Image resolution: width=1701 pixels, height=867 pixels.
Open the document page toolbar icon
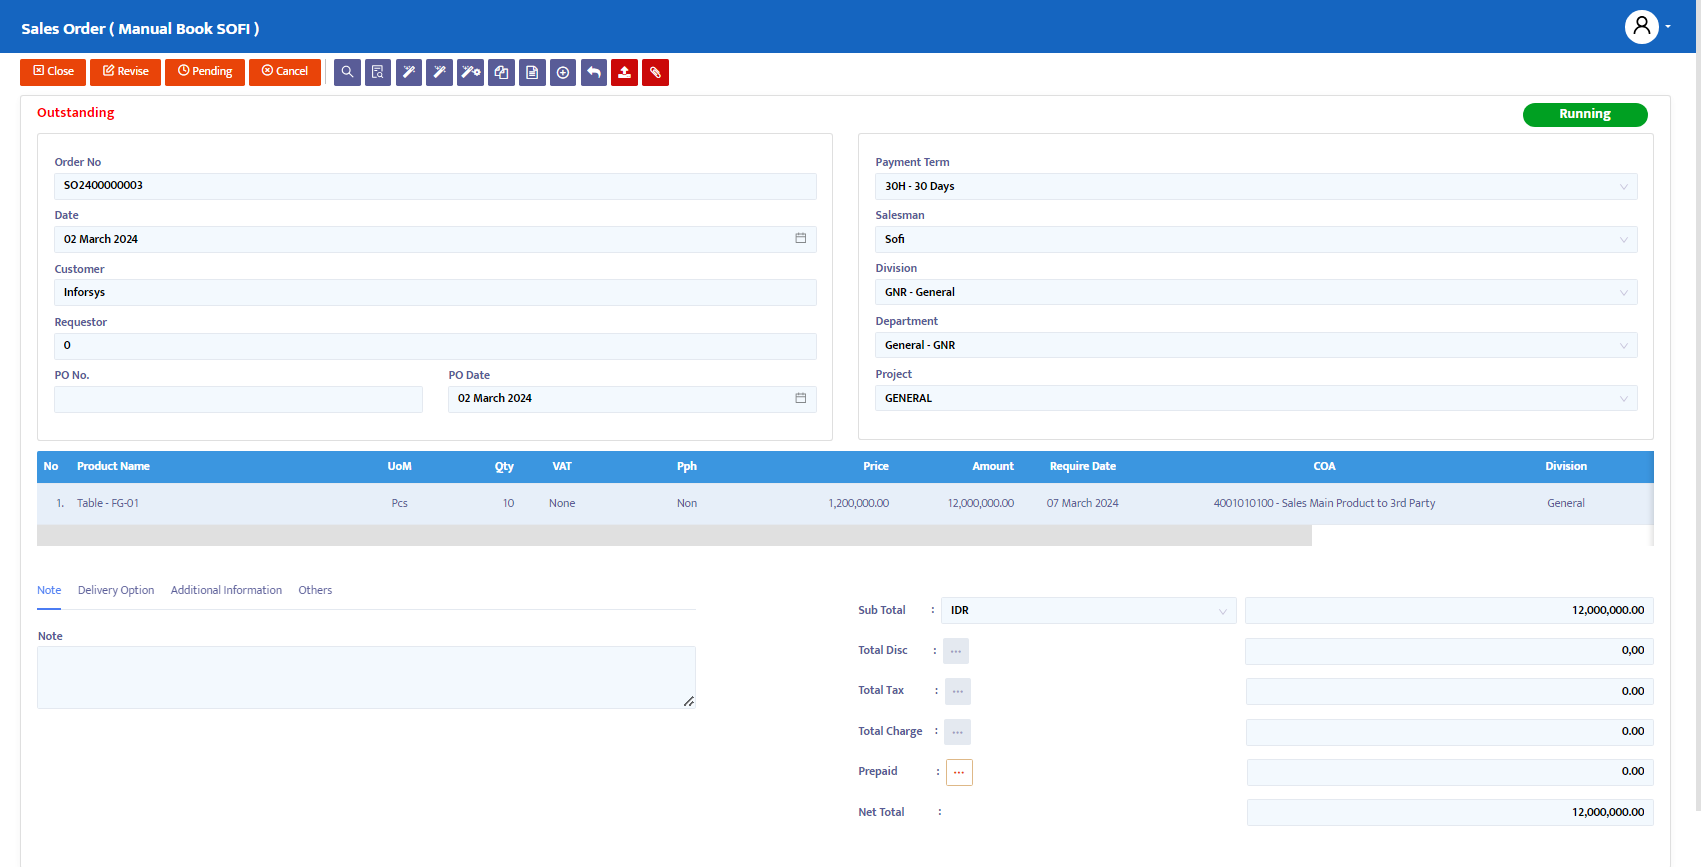pos(533,72)
